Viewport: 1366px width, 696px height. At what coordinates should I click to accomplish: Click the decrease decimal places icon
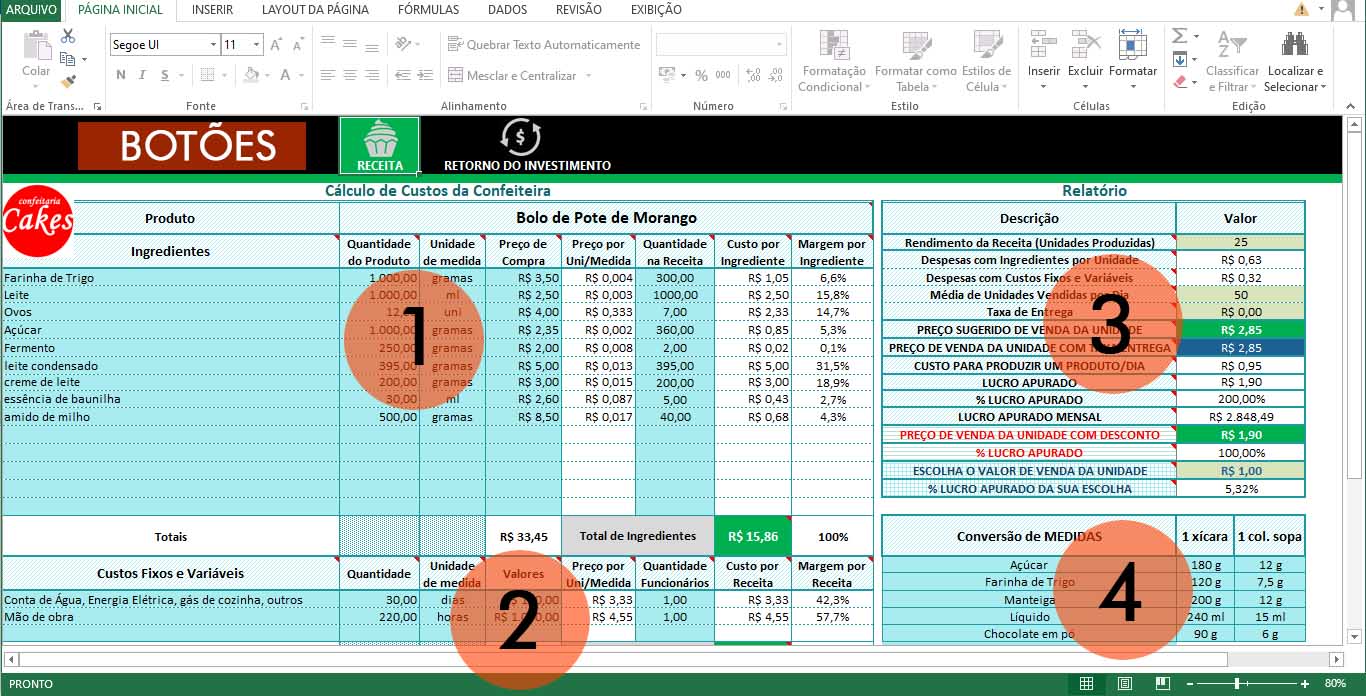tap(775, 75)
